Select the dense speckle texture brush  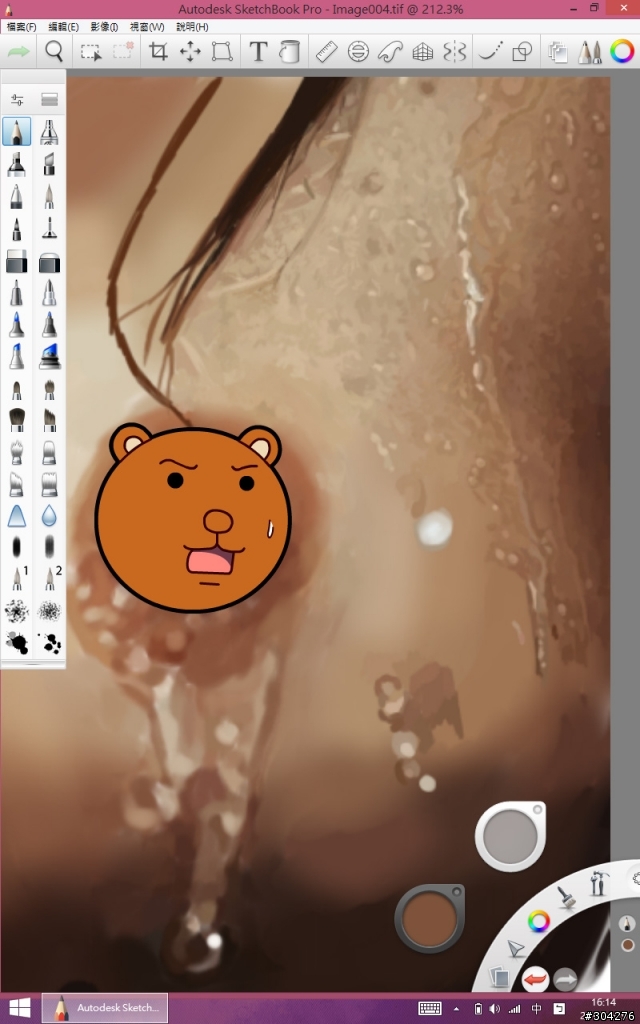pyautogui.click(x=49, y=611)
